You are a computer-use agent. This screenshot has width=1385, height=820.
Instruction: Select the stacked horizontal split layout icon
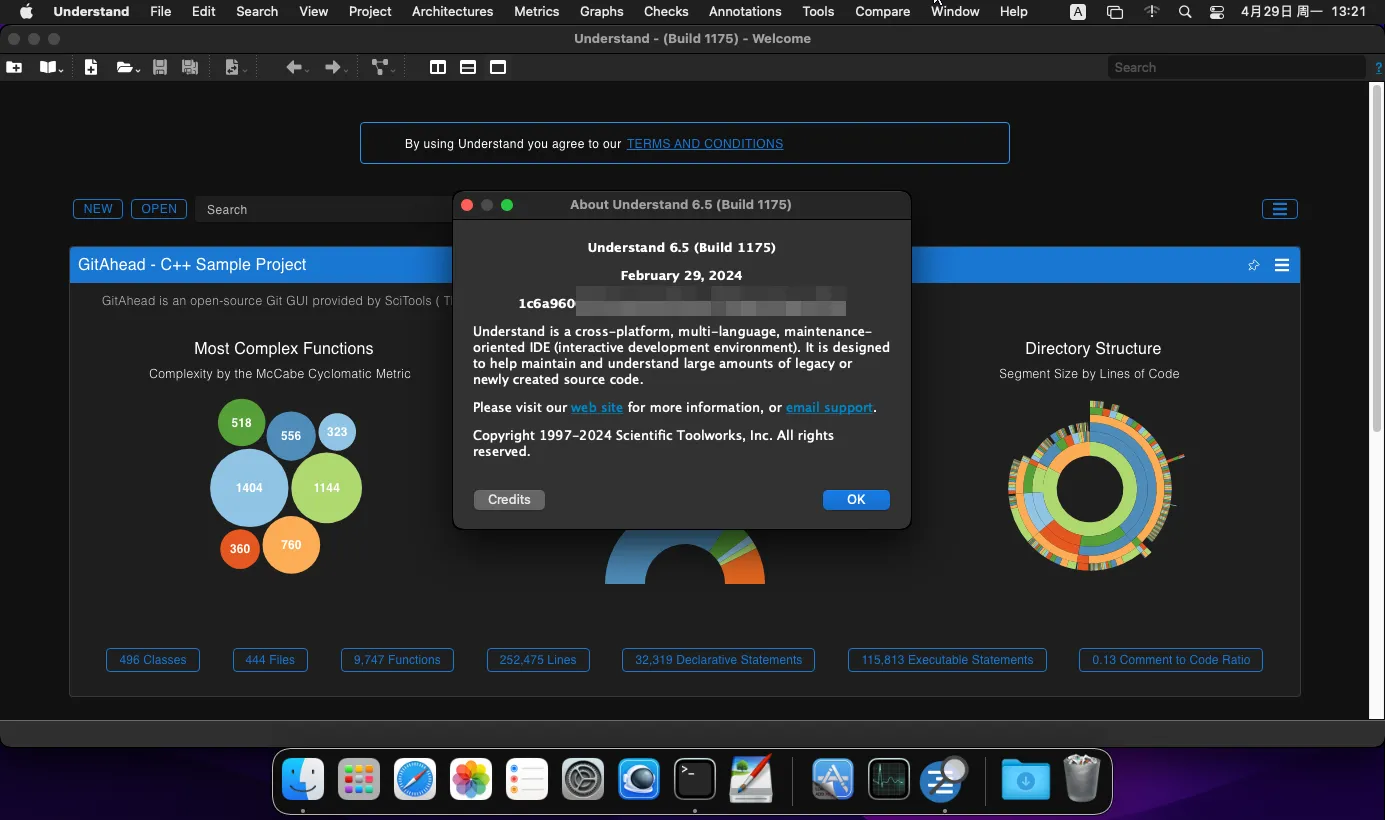pyautogui.click(x=468, y=67)
